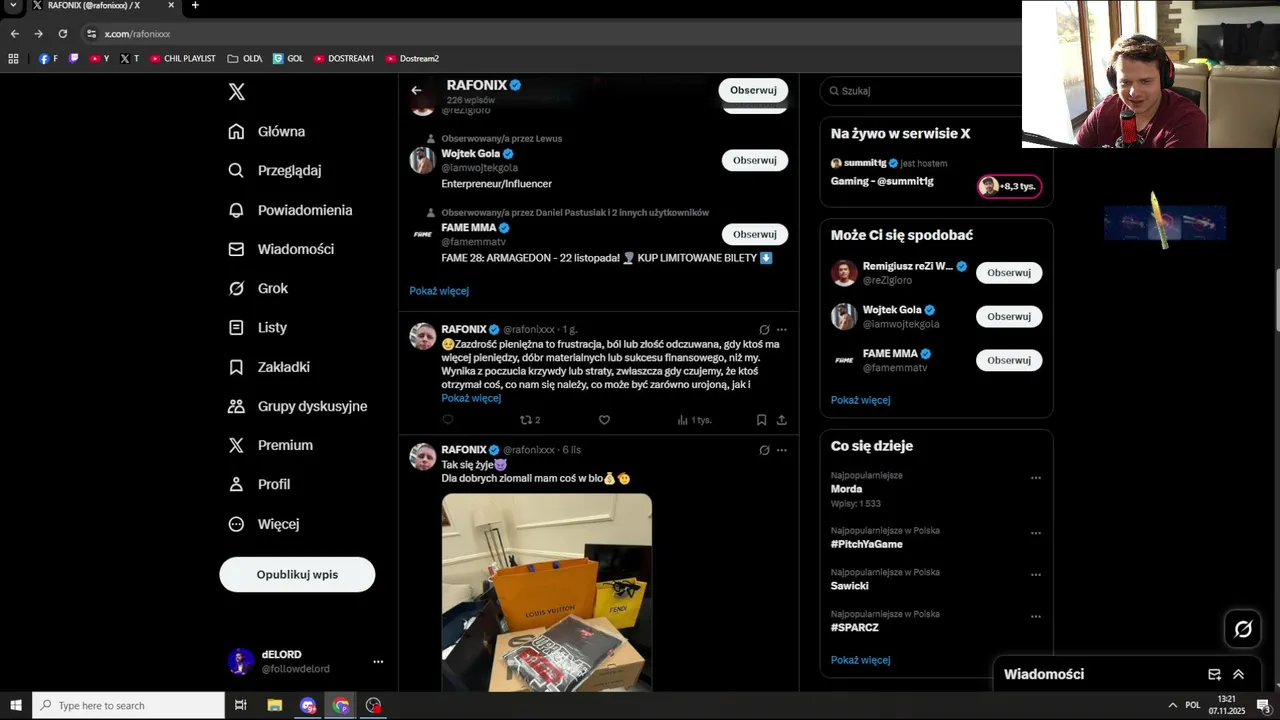Image resolution: width=1280 pixels, height=720 pixels.
Task: Follow Wojtek Gola in the feed list
Action: click(754, 160)
